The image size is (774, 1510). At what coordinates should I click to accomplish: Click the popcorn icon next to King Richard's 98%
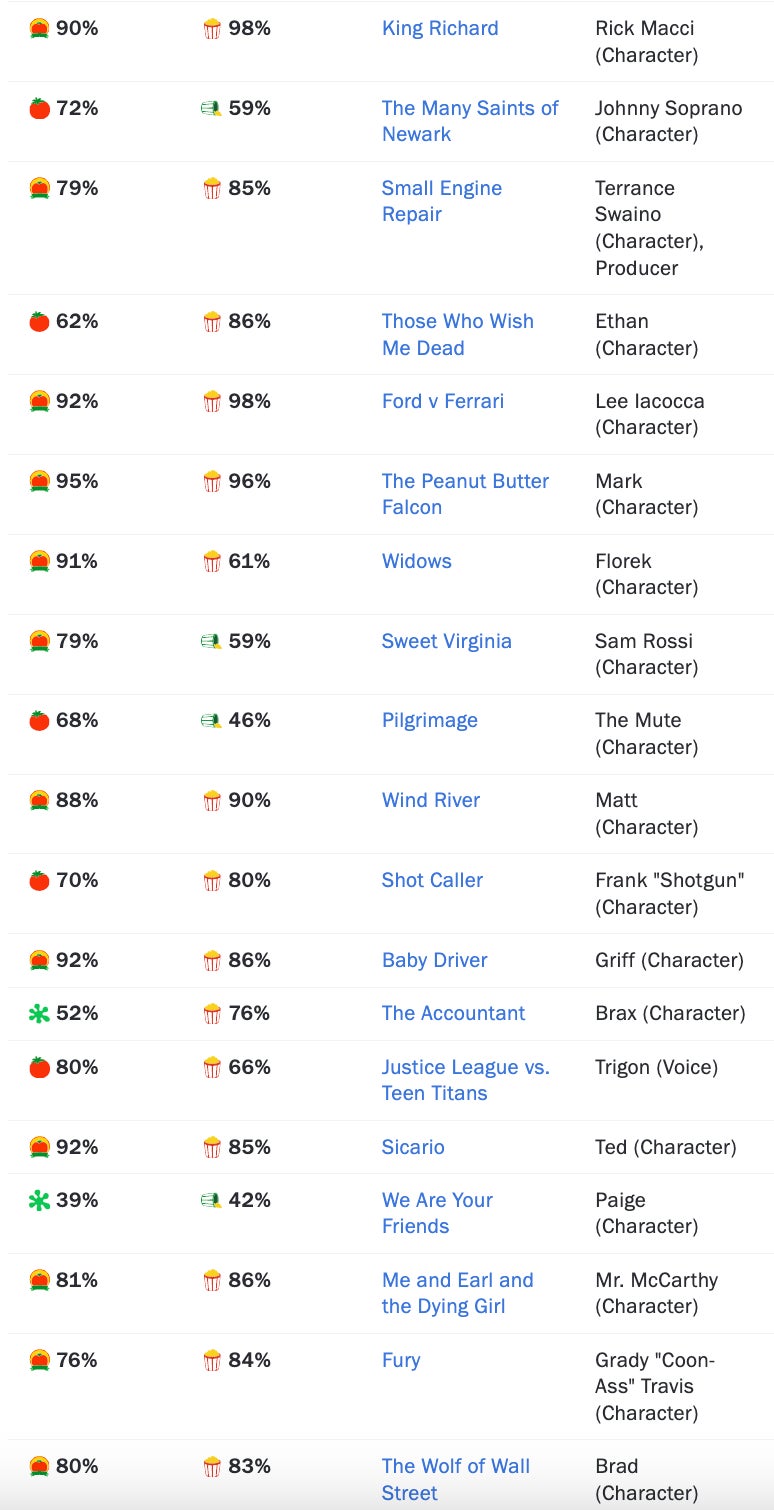point(212,29)
